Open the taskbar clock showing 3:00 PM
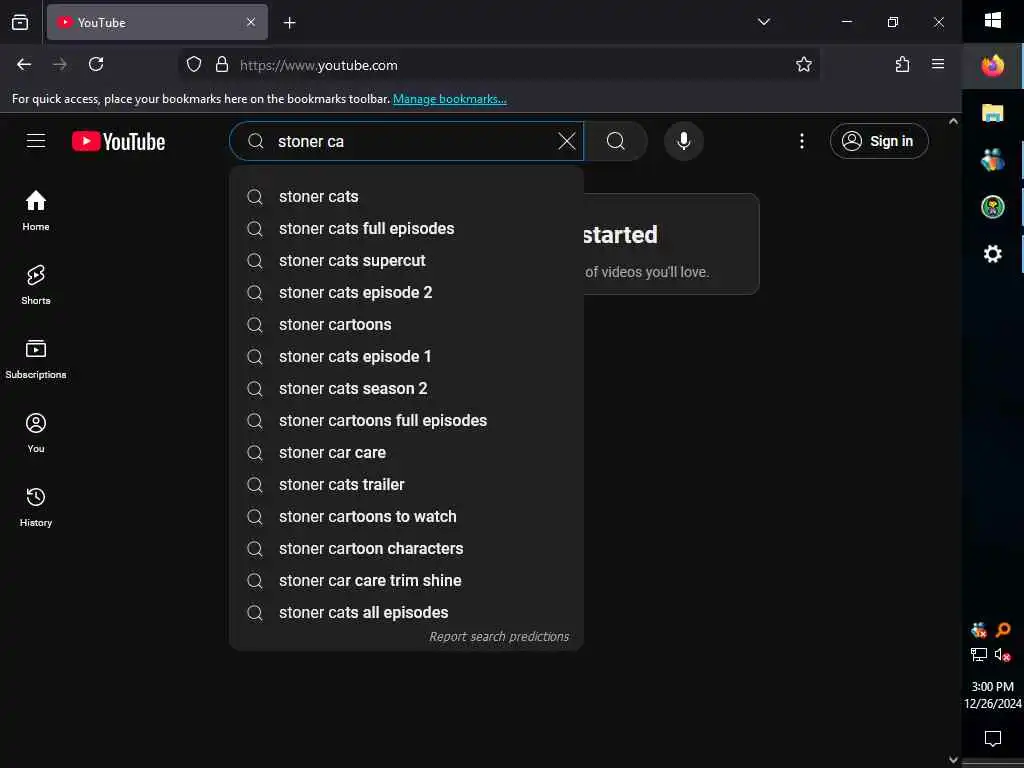This screenshot has height=768, width=1024. pos(993,695)
